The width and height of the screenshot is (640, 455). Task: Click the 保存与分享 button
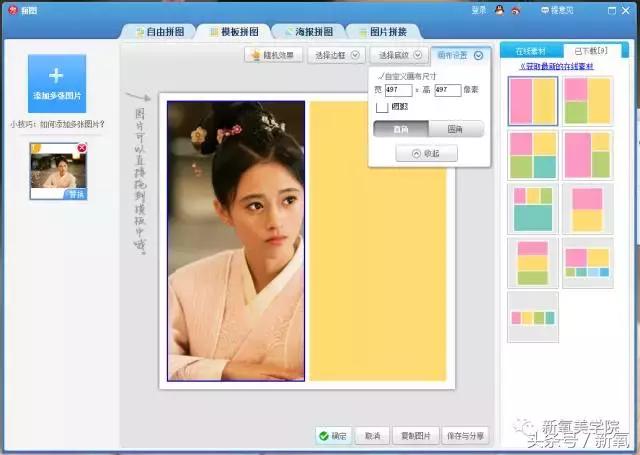[465, 436]
